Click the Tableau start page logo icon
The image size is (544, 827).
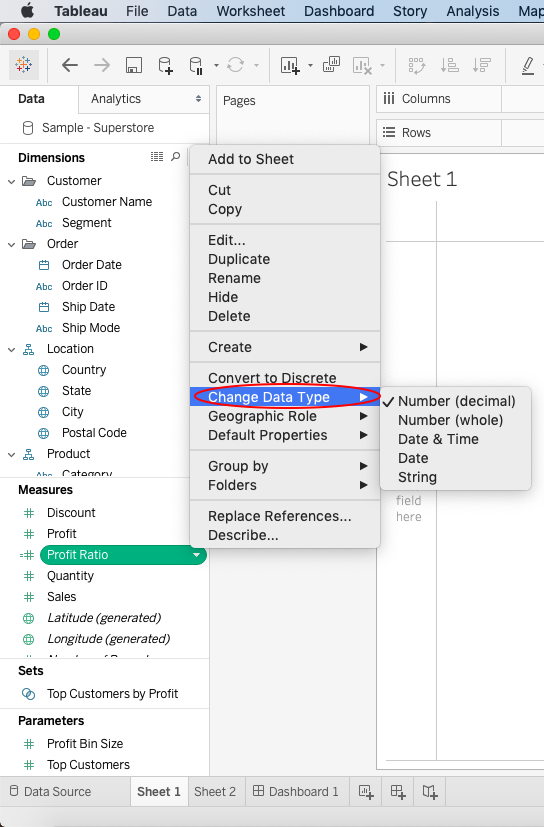click(24, 65)
